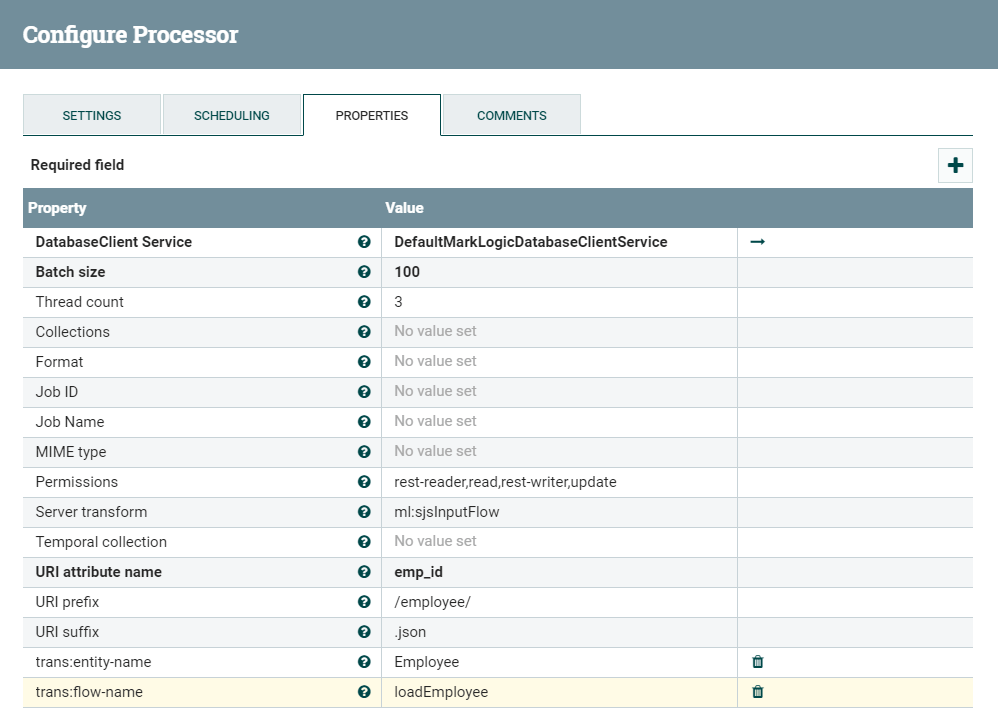
Task: Open the Scheduling tab
Action: coord(233,115)
